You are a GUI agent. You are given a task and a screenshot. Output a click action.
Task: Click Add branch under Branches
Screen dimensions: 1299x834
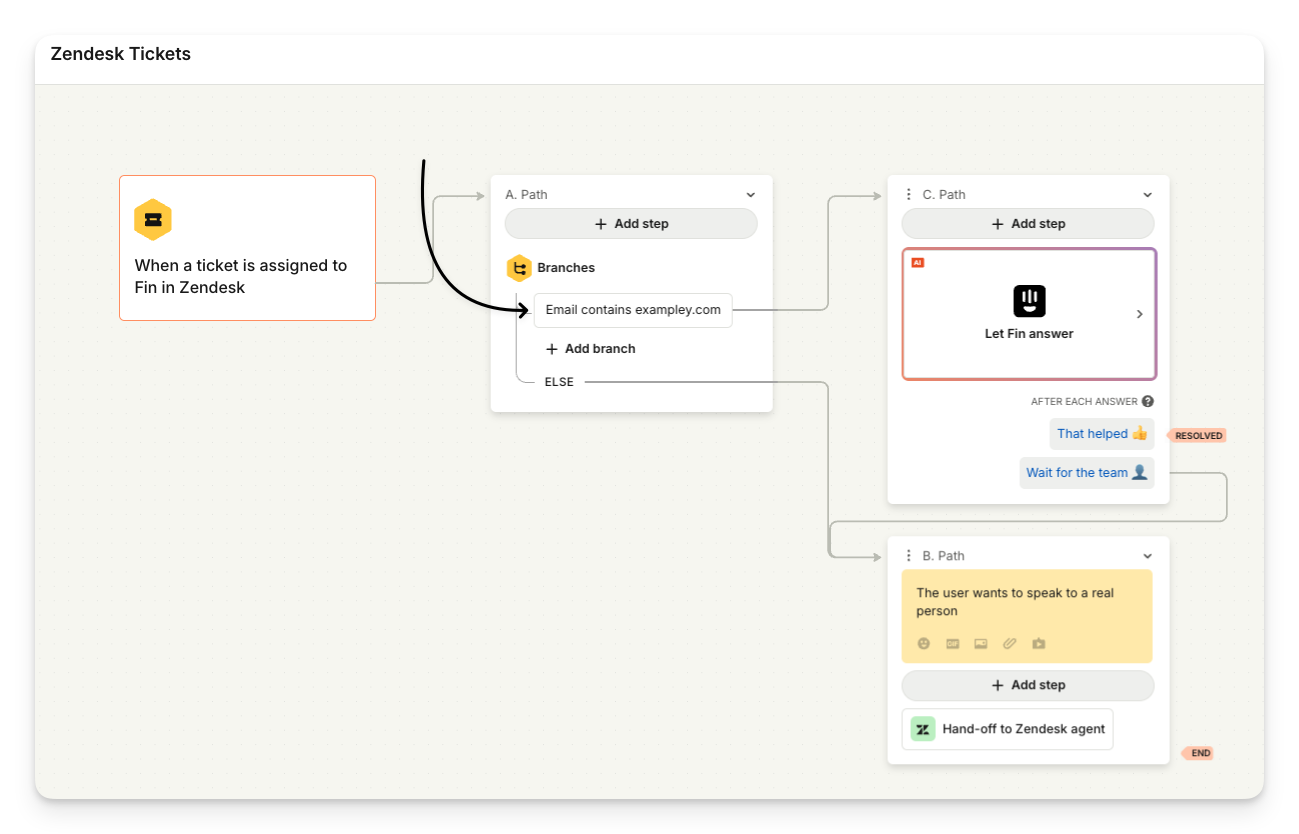click(590, 349)
